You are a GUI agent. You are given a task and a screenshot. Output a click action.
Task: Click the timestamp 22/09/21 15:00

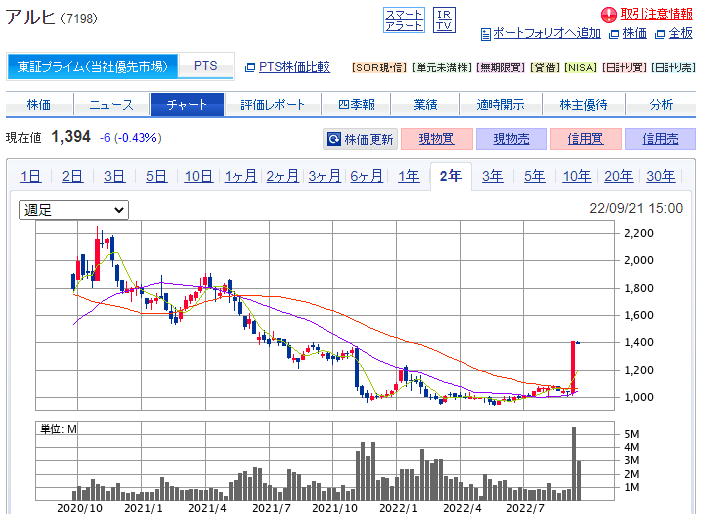tap(636, 208)
